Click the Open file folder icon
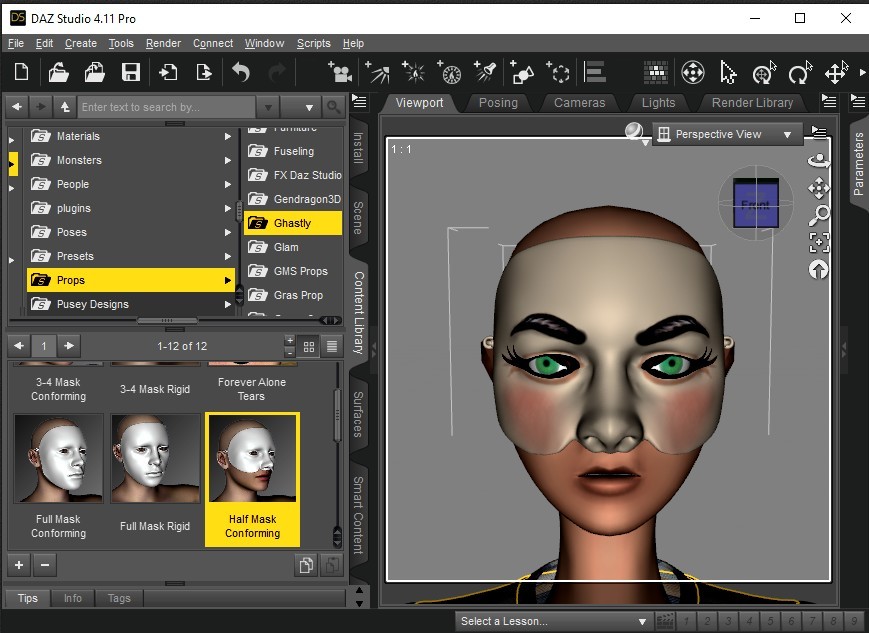Image resolution: width=869 pixels, height=633 pixels. click(58, 72)
